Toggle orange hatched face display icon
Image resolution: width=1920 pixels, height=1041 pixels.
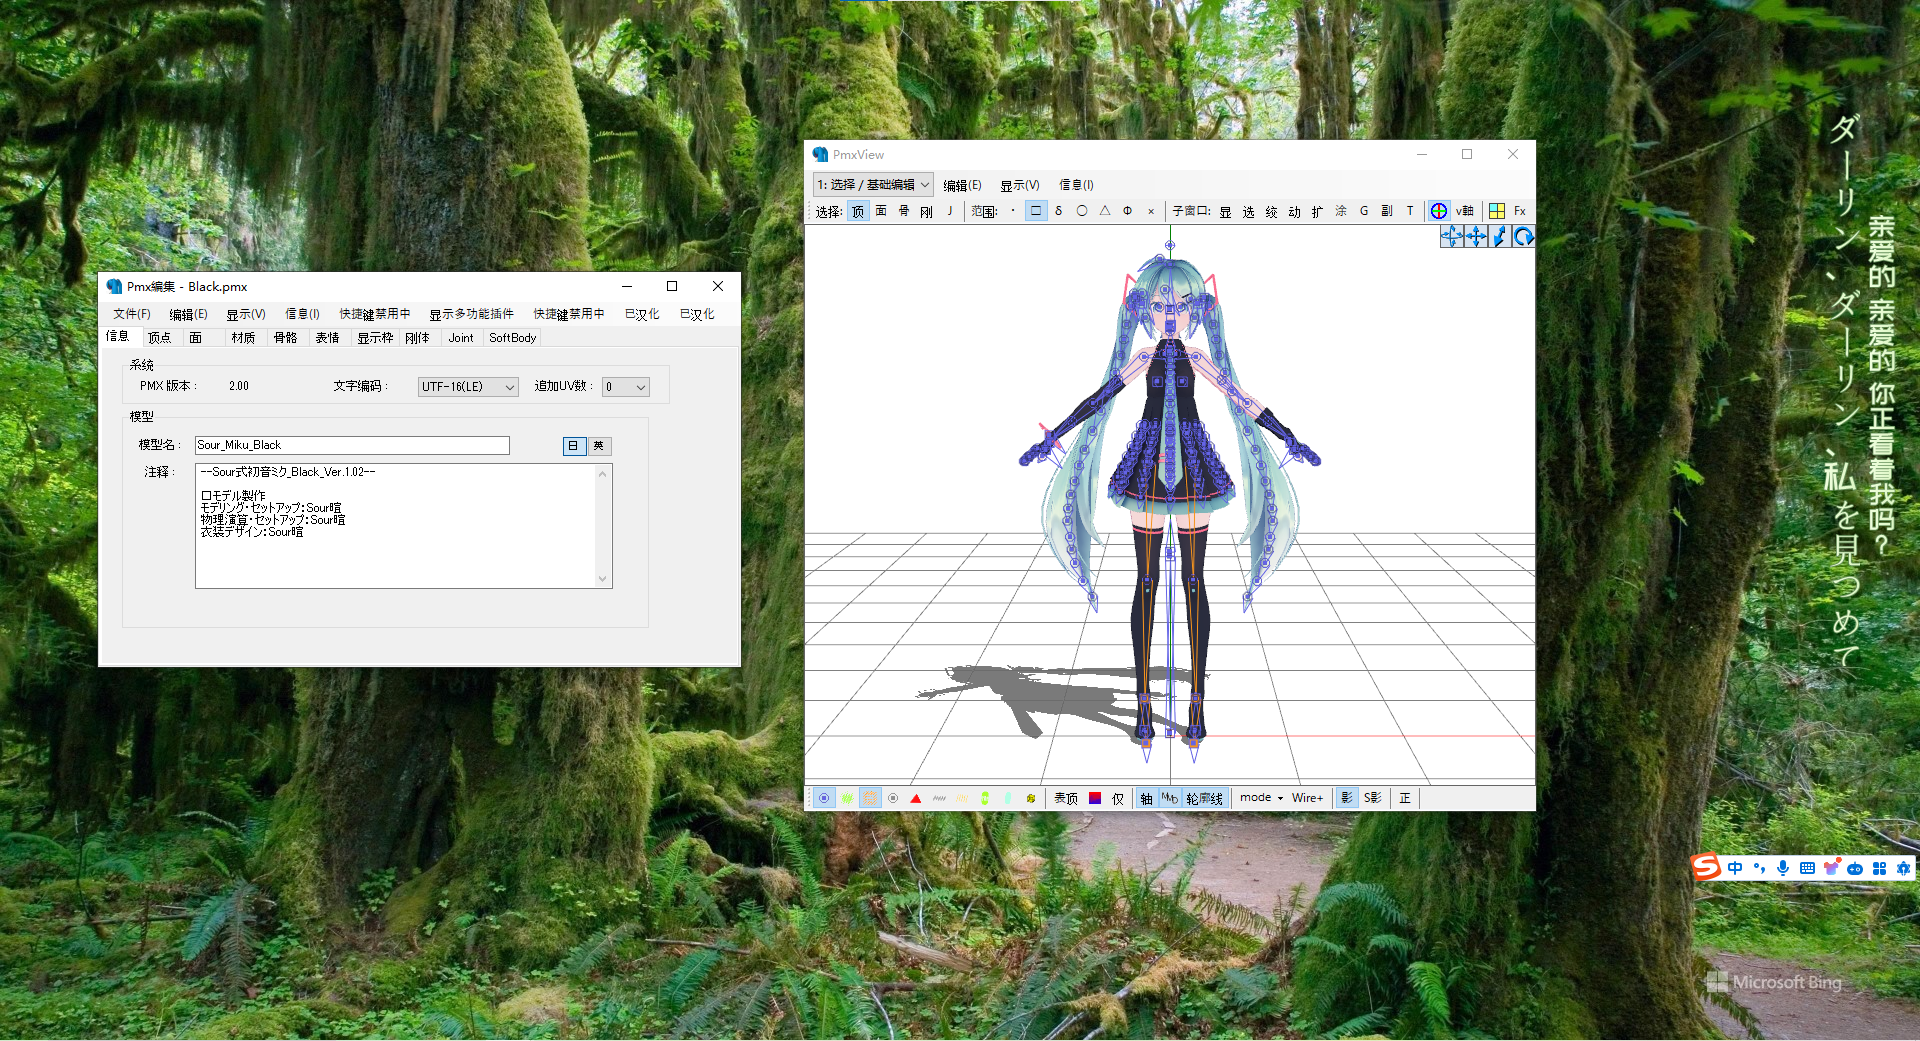pos(870,798)
